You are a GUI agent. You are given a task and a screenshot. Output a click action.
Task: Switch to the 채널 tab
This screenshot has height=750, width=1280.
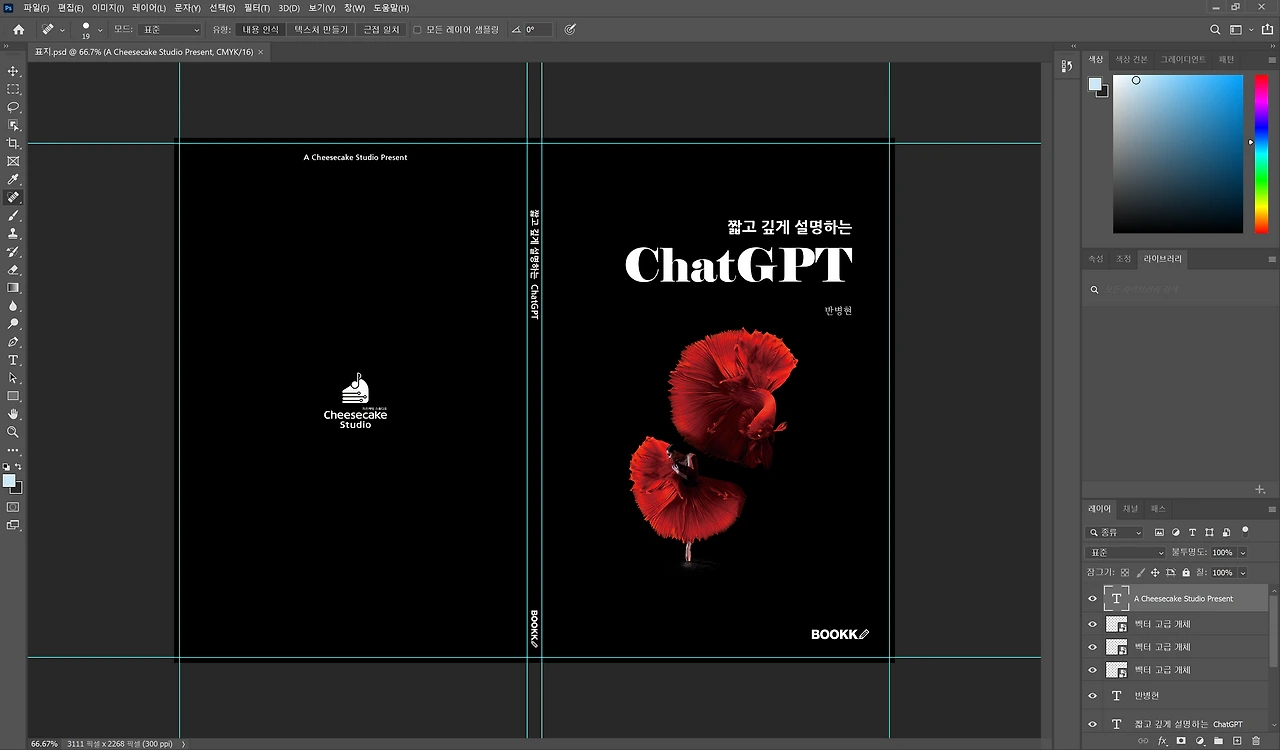(x=1130, y=509)
